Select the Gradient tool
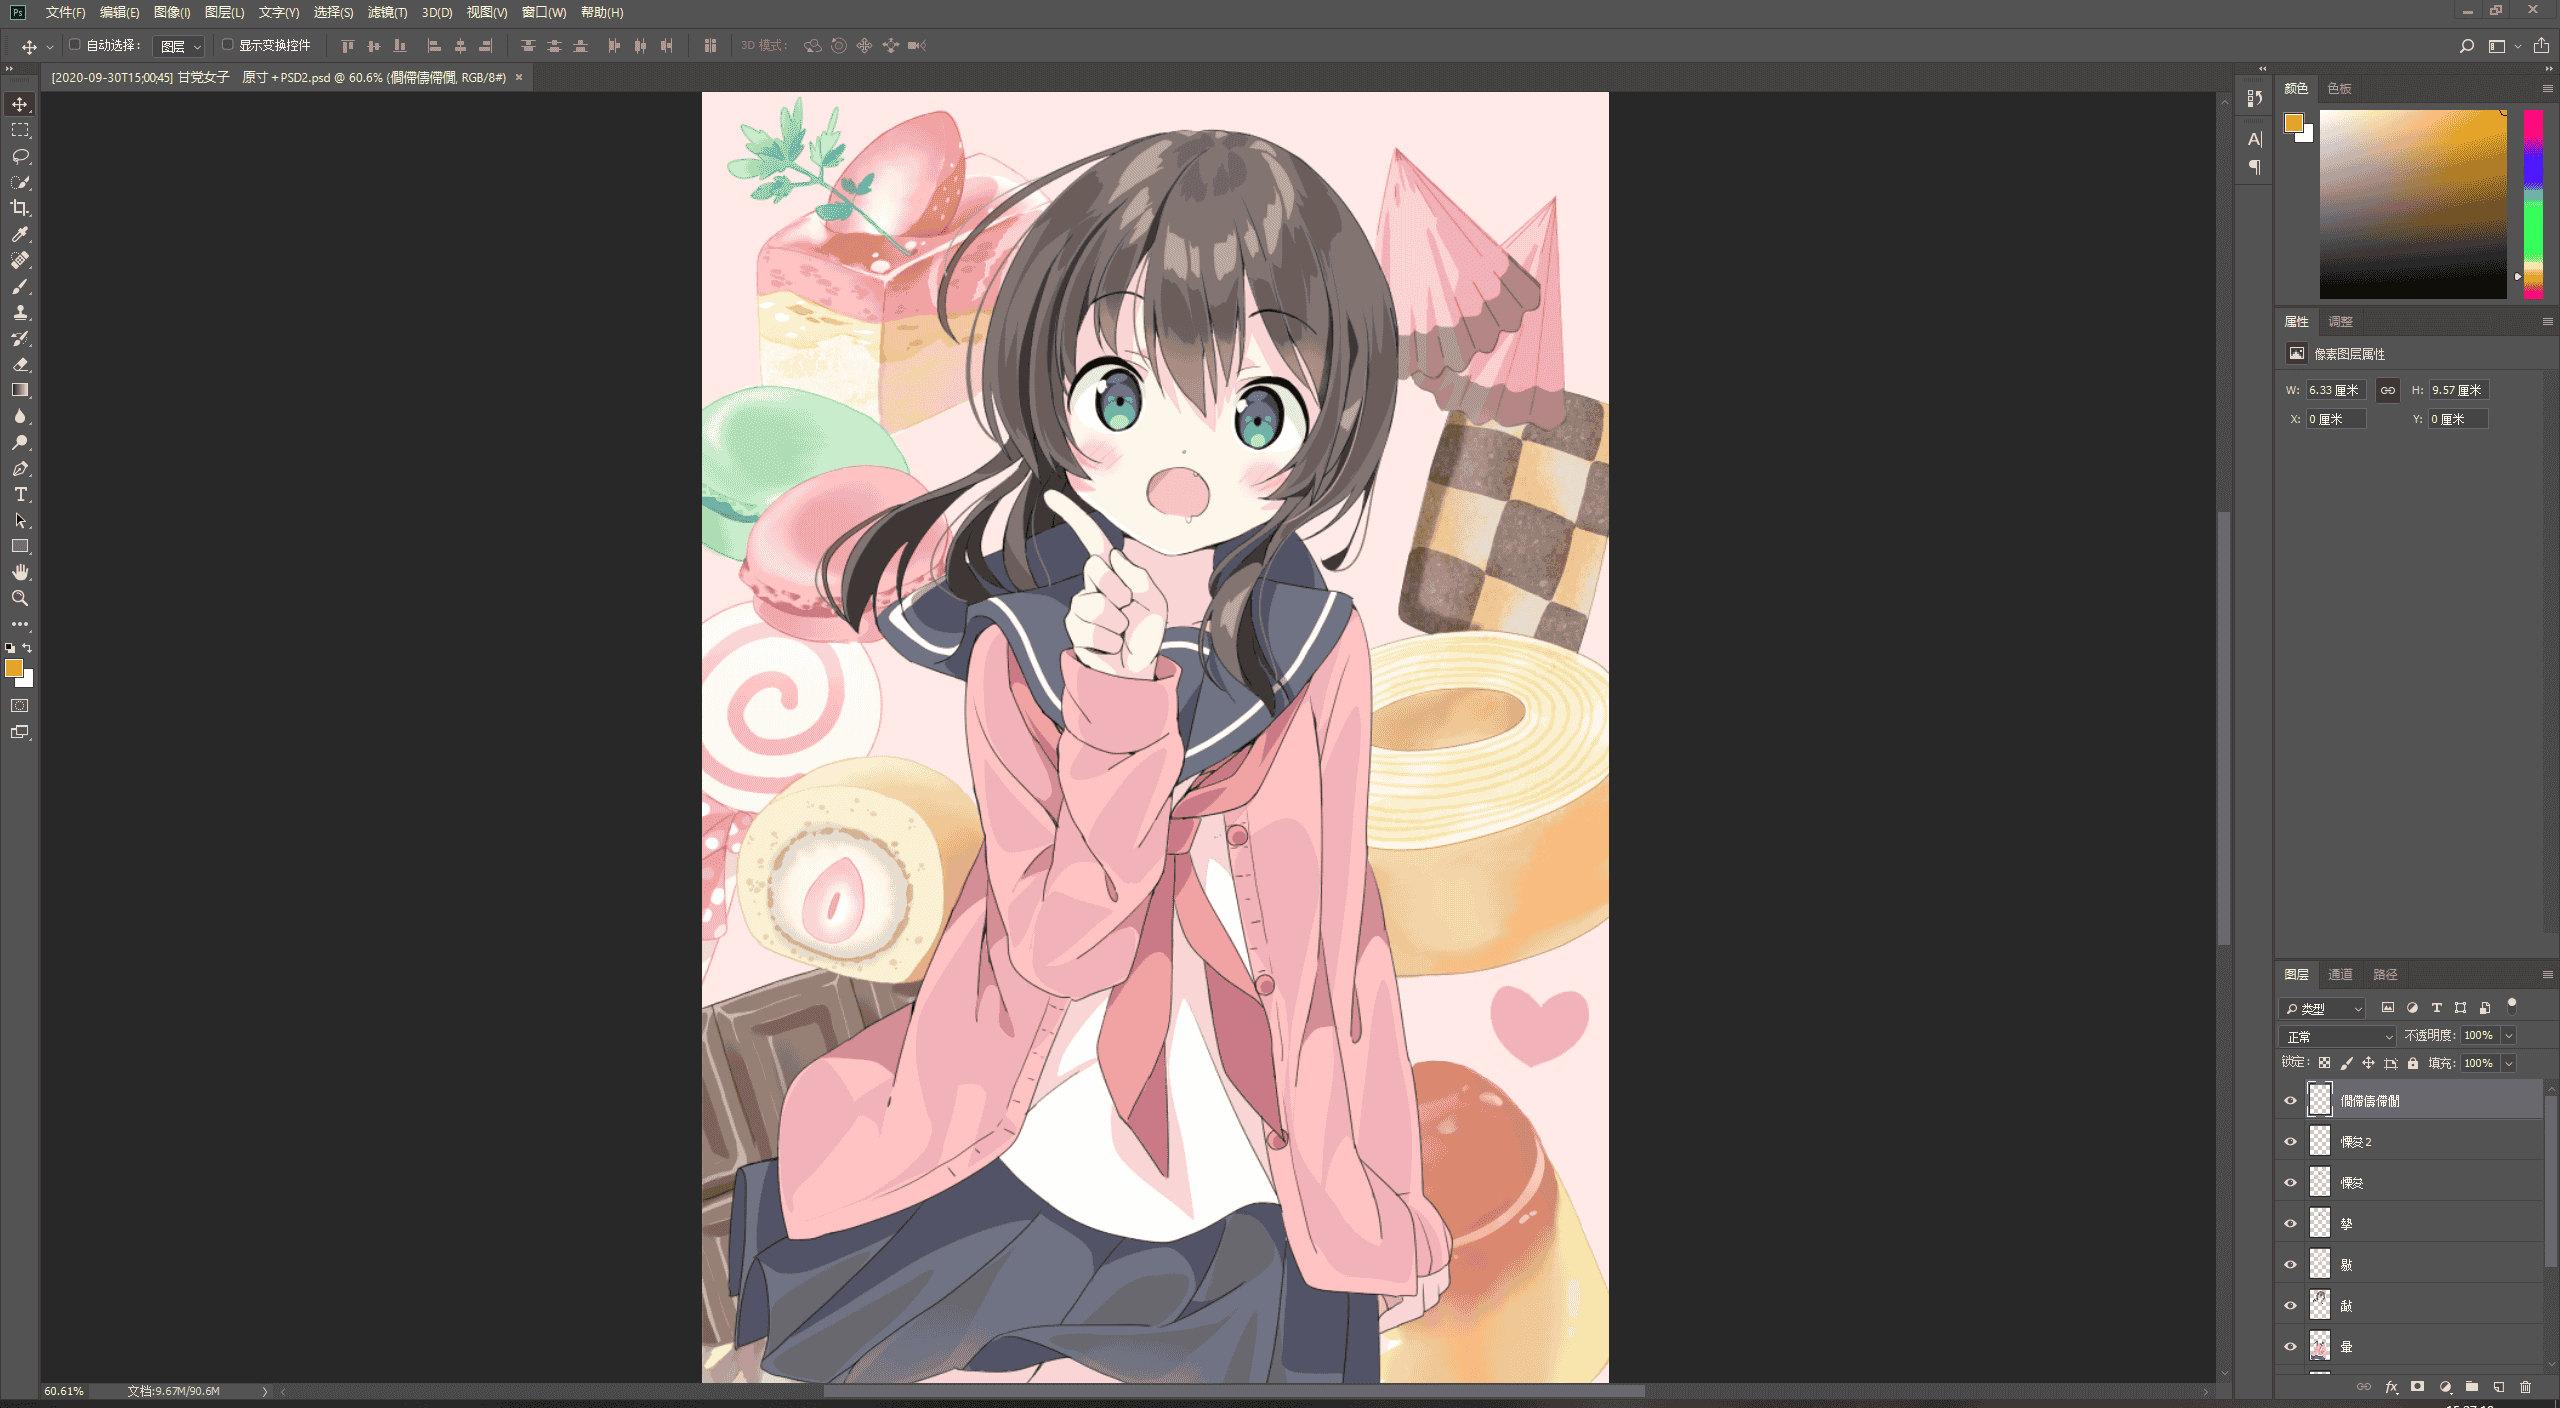 20,390
